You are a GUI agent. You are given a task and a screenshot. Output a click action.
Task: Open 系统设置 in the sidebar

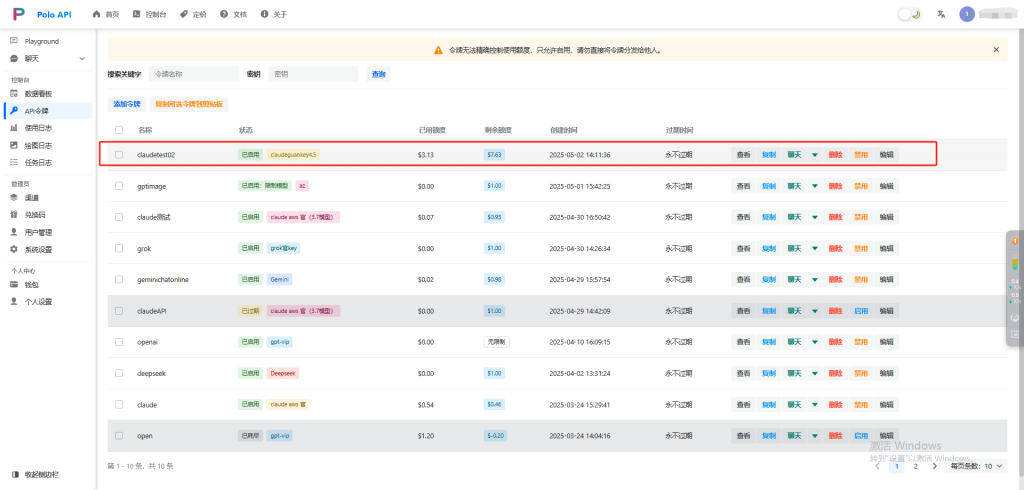[38, 250]
